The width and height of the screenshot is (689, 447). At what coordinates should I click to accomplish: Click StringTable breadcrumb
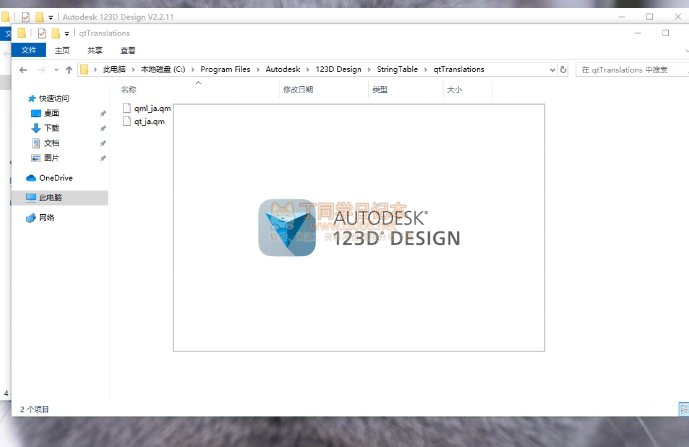(397, 69)
